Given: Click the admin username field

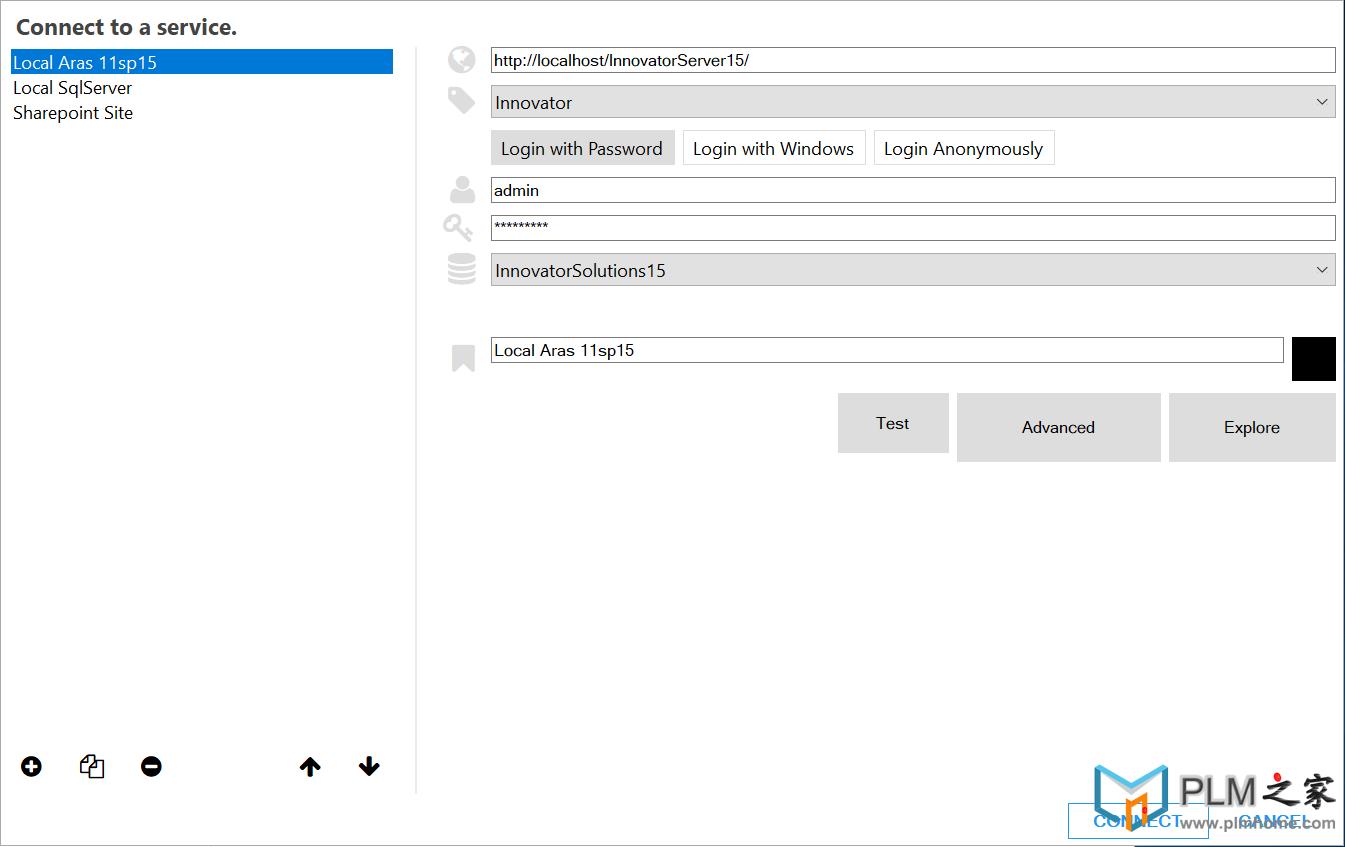Looking at the screenshot, I should pyautogui.click(x=913, y=190).
